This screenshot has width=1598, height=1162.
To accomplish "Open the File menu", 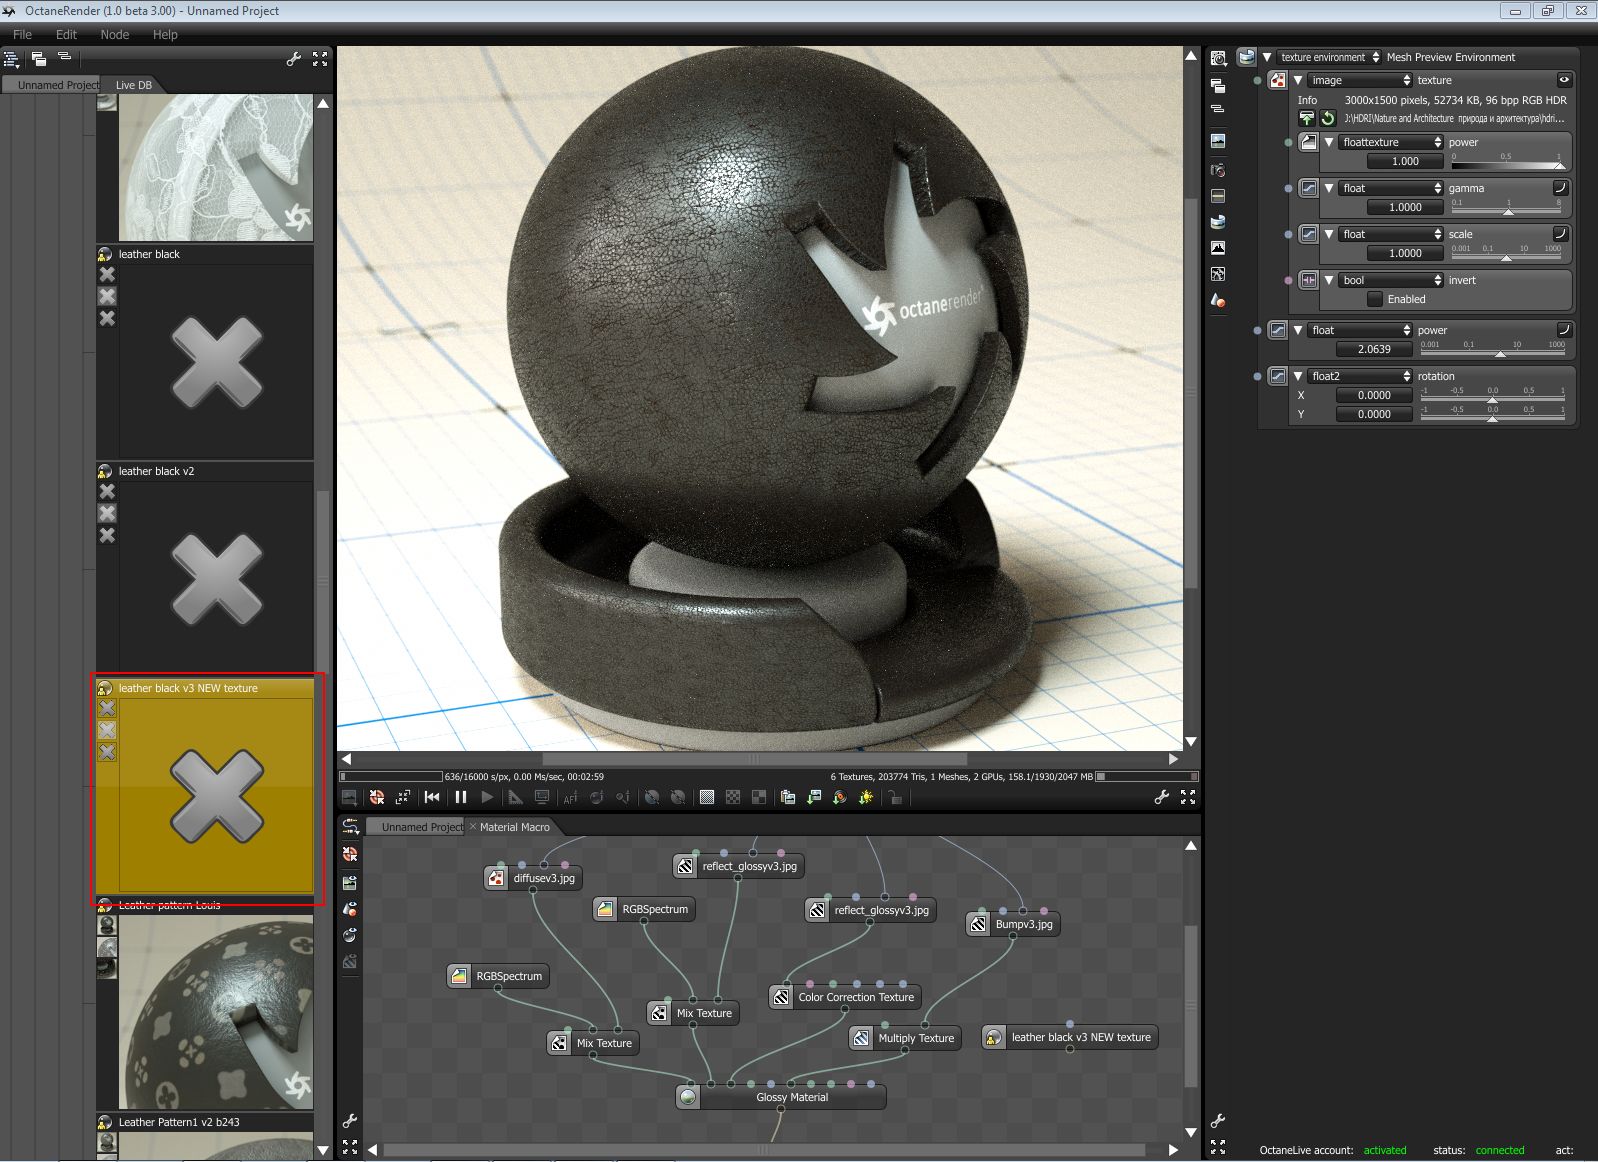I will [22, 34].
